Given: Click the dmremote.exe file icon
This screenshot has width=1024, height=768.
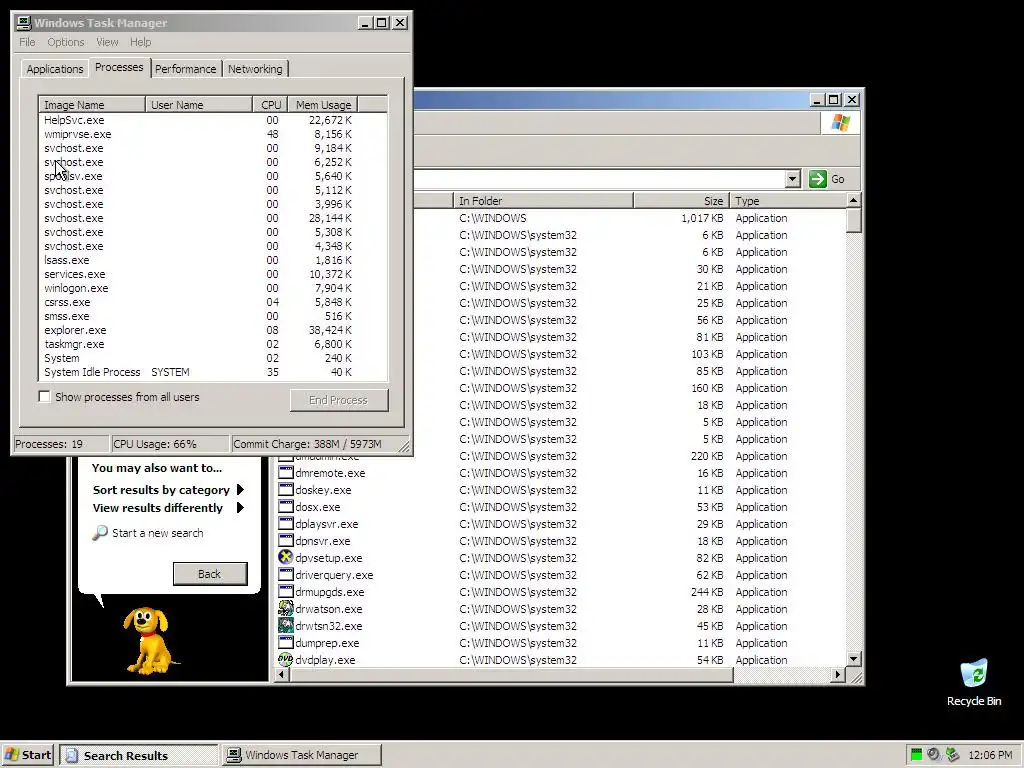Looking at the screenshot, I should 285,473.
